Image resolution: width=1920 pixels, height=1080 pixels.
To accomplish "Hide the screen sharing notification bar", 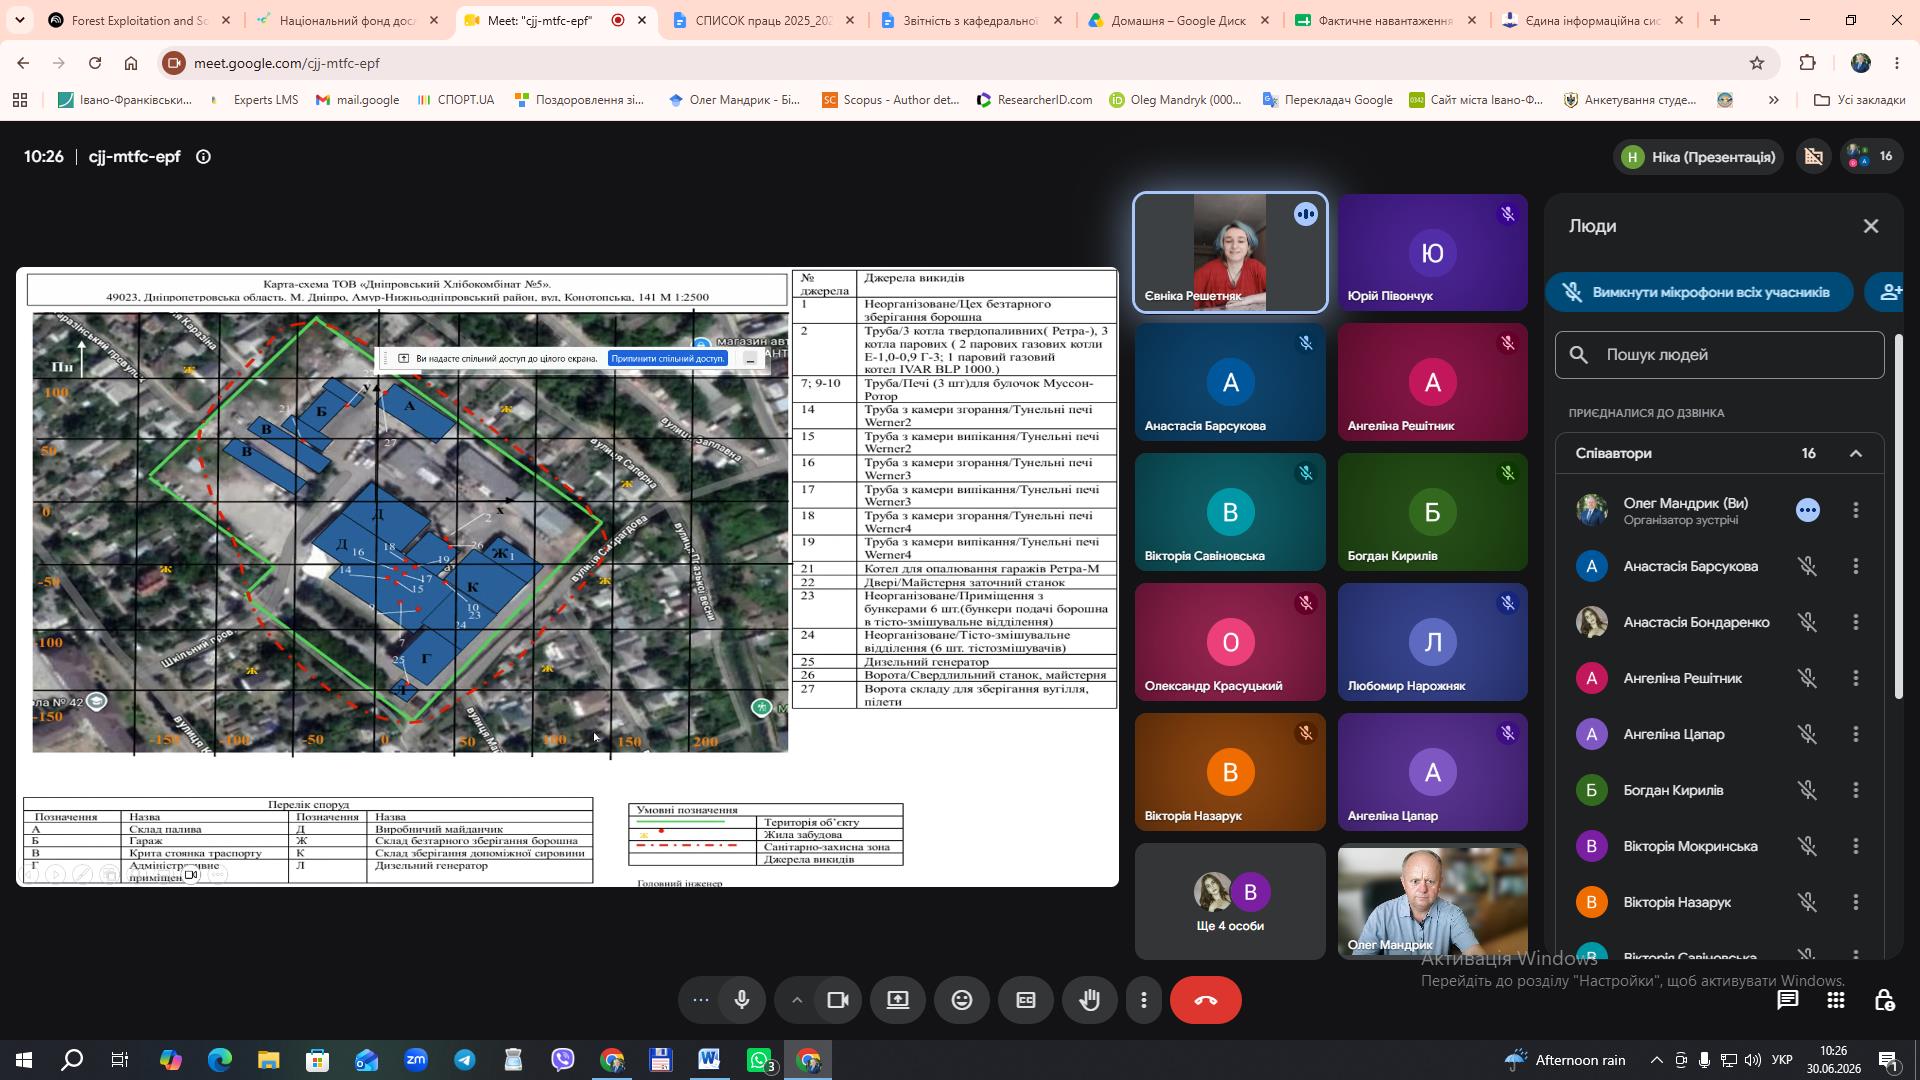I will [x=750, y=359].
